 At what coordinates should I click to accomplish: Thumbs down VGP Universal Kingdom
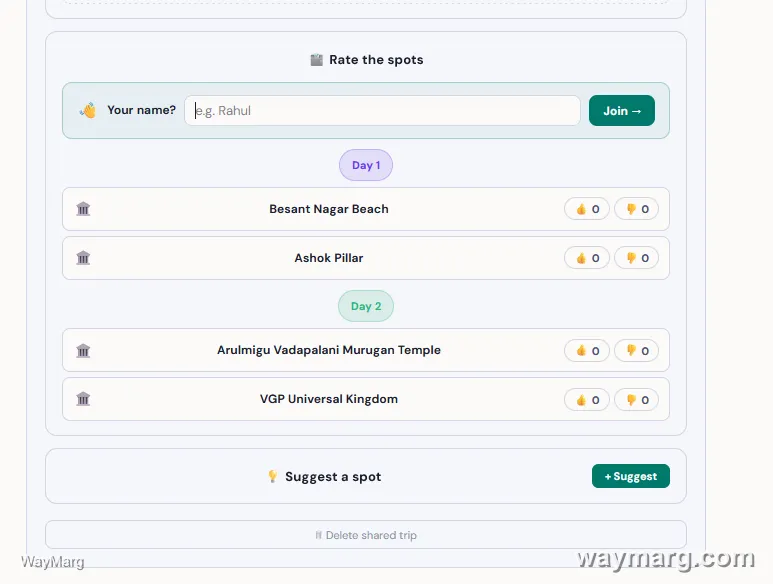[x=636, y=400]
